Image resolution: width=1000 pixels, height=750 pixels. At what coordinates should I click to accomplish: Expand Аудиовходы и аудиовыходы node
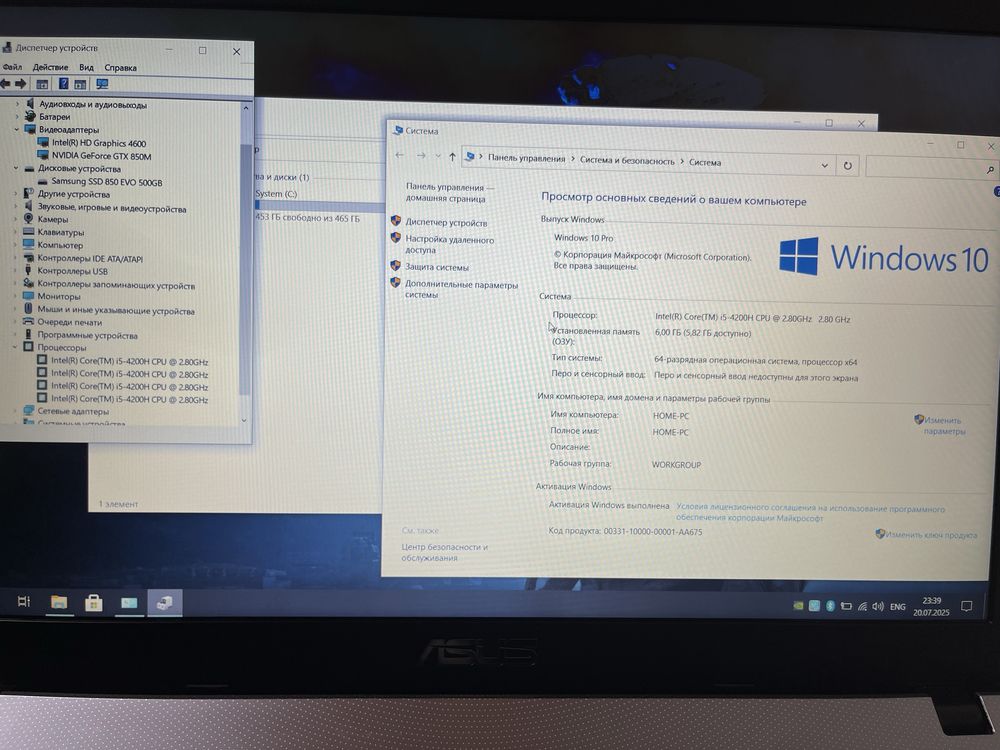coord(17,103)
